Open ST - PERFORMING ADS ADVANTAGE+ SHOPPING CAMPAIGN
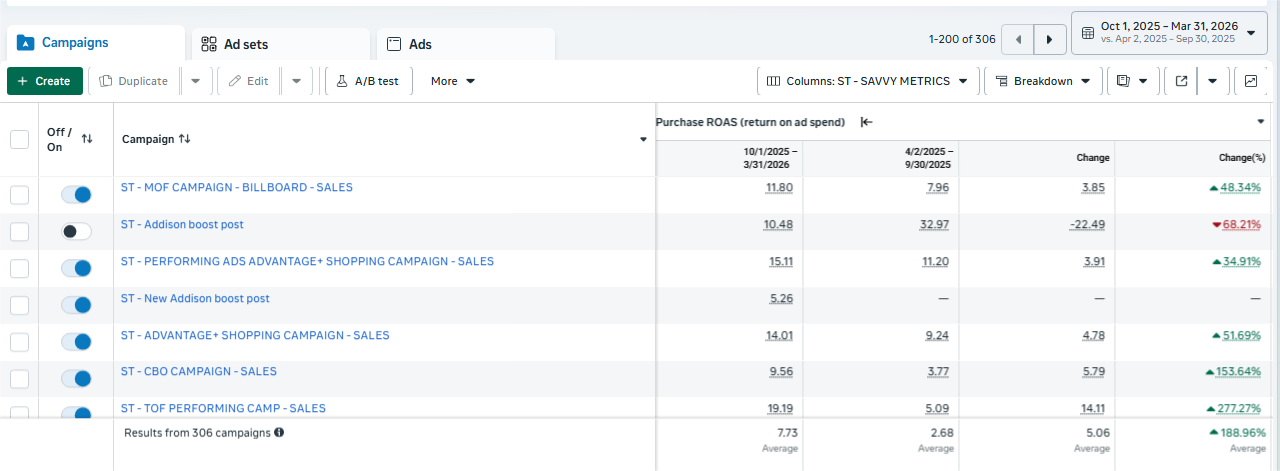 point(307,262)
